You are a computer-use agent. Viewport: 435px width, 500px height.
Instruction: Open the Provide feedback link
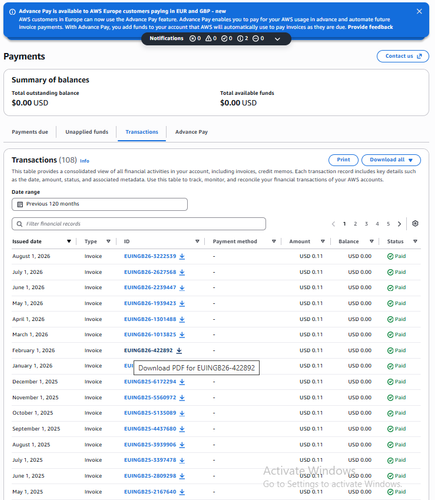point(370,27)
